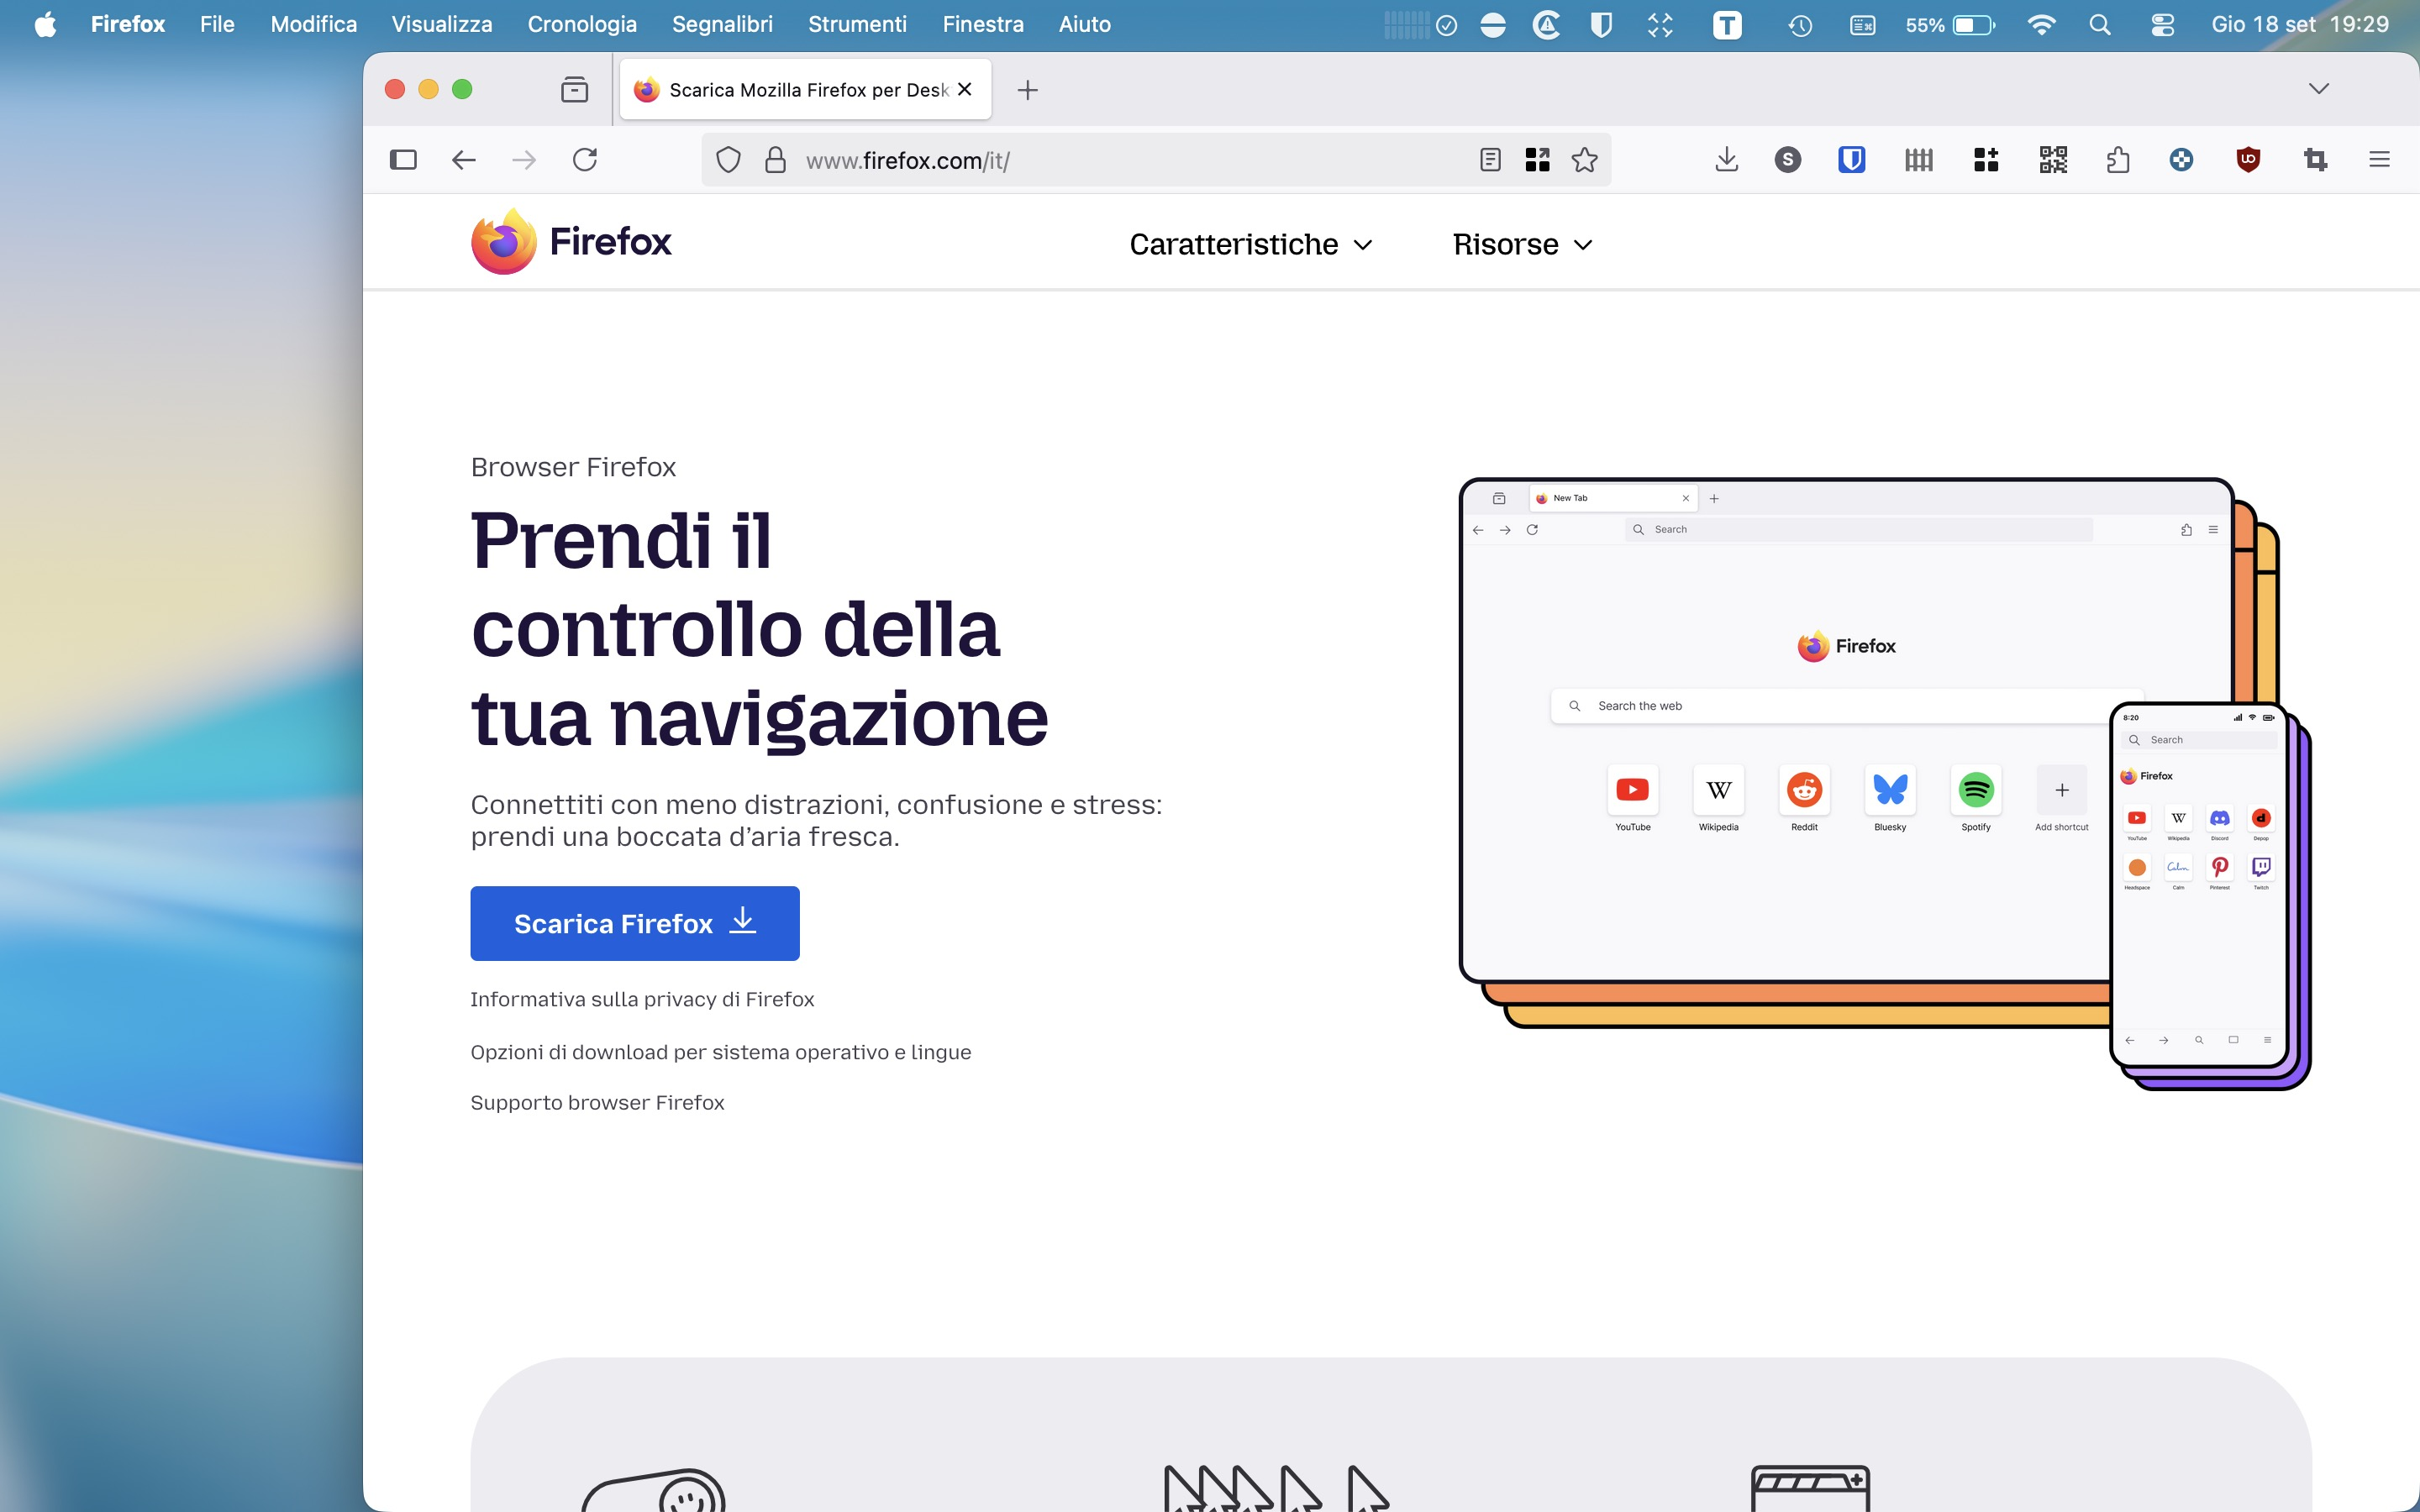Open a new tab with plus button
Image resolution: width=2420 pixels, height=1512 pixels.
[x=1027, y=90]
